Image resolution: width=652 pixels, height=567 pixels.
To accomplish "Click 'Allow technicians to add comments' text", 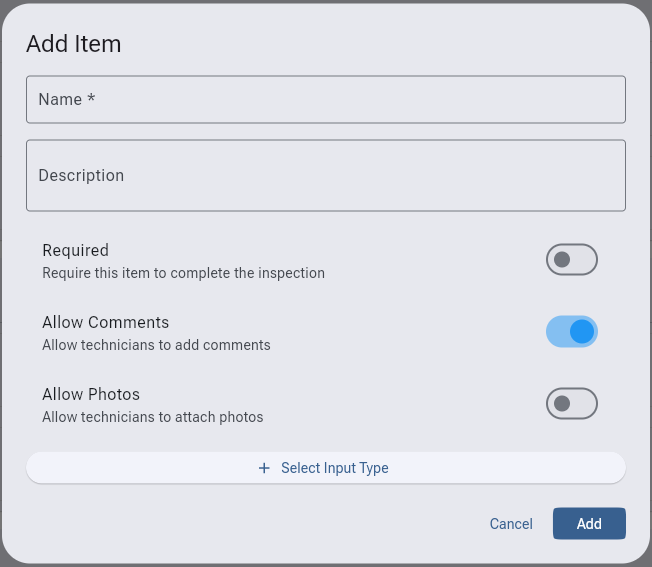I will click(x=156, y=345).
